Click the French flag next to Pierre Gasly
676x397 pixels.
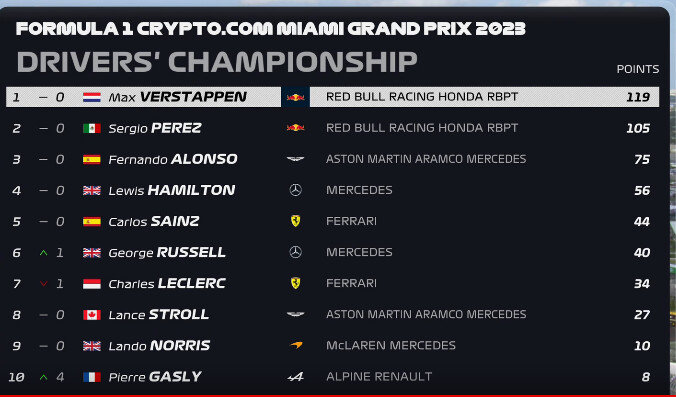[92, 377]
